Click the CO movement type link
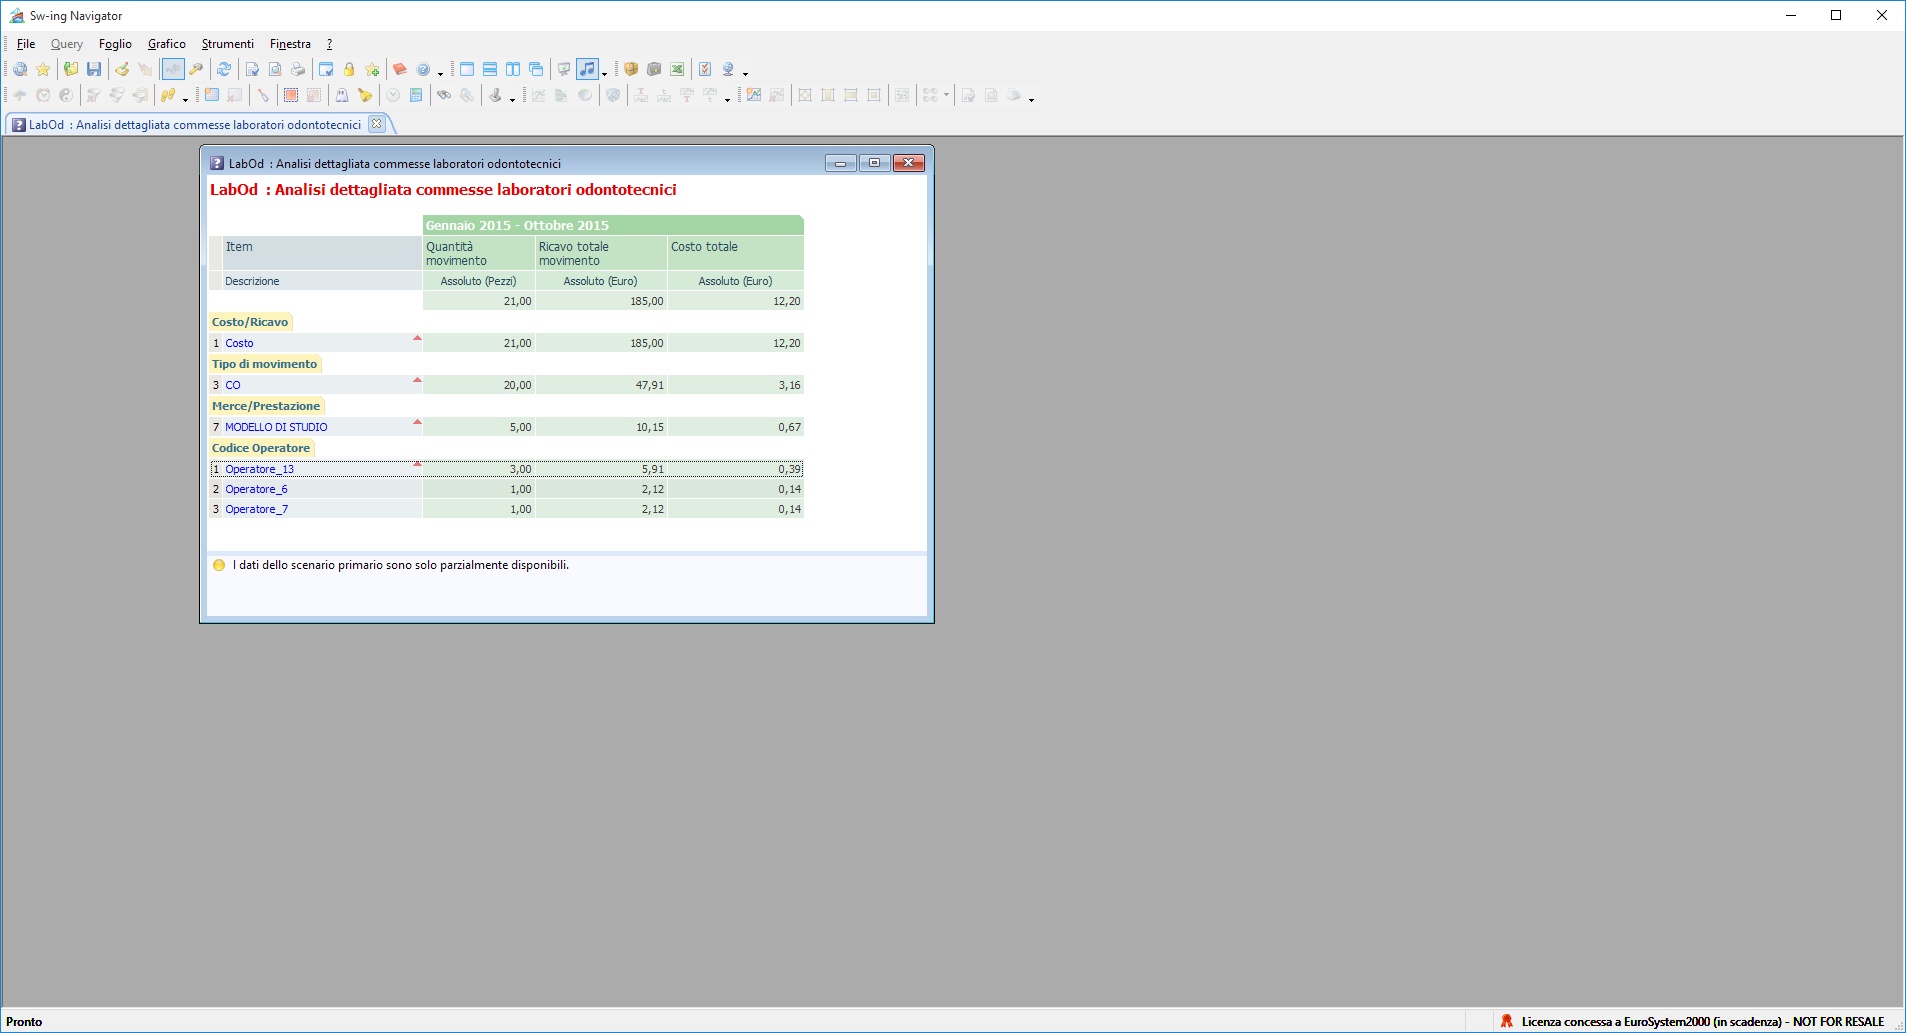This screenshot has width=1906, height=1033. click(233, 385)
